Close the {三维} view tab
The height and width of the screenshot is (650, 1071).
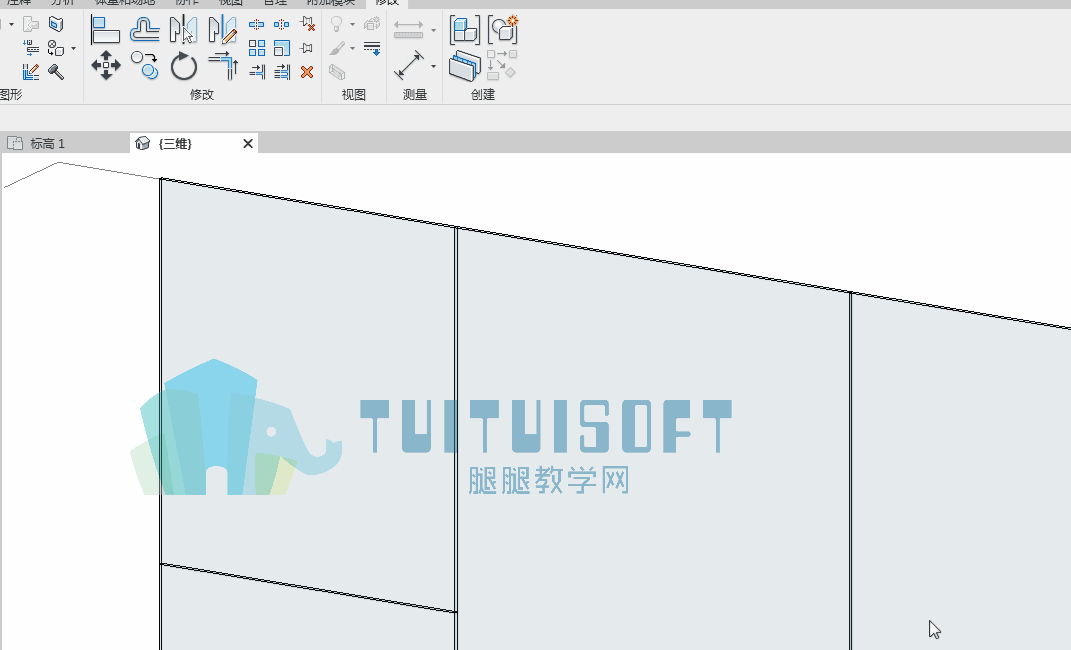tap(248, 143)
